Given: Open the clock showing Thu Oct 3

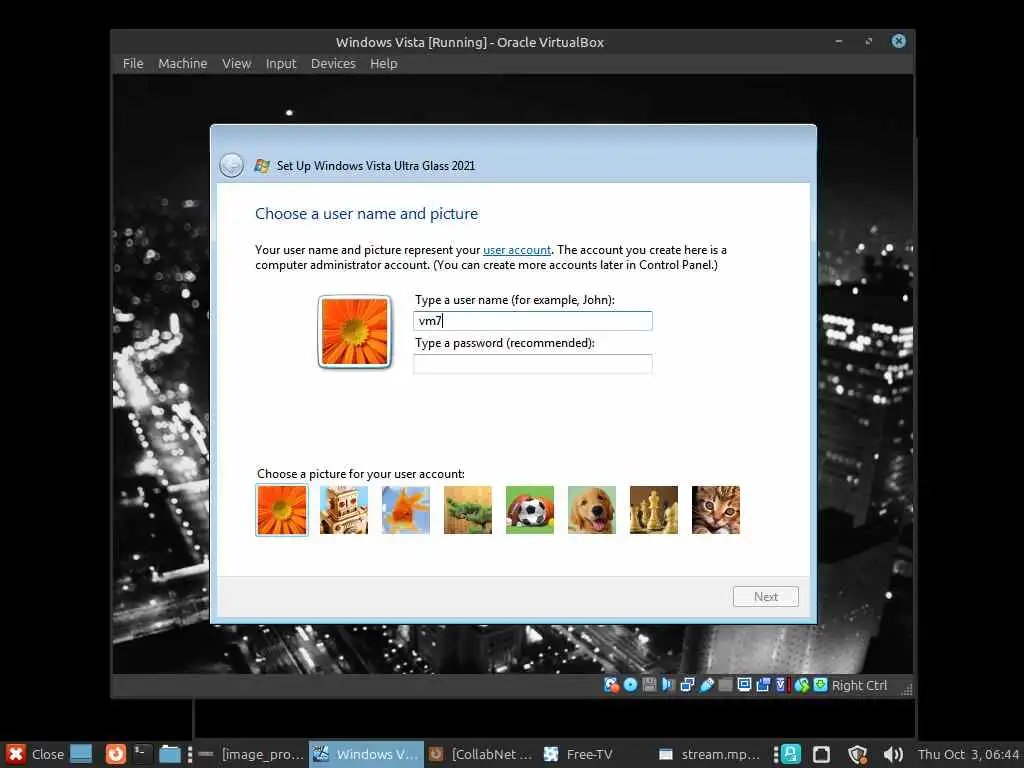Looking at the screenshot, I should (x=968, y=754).
